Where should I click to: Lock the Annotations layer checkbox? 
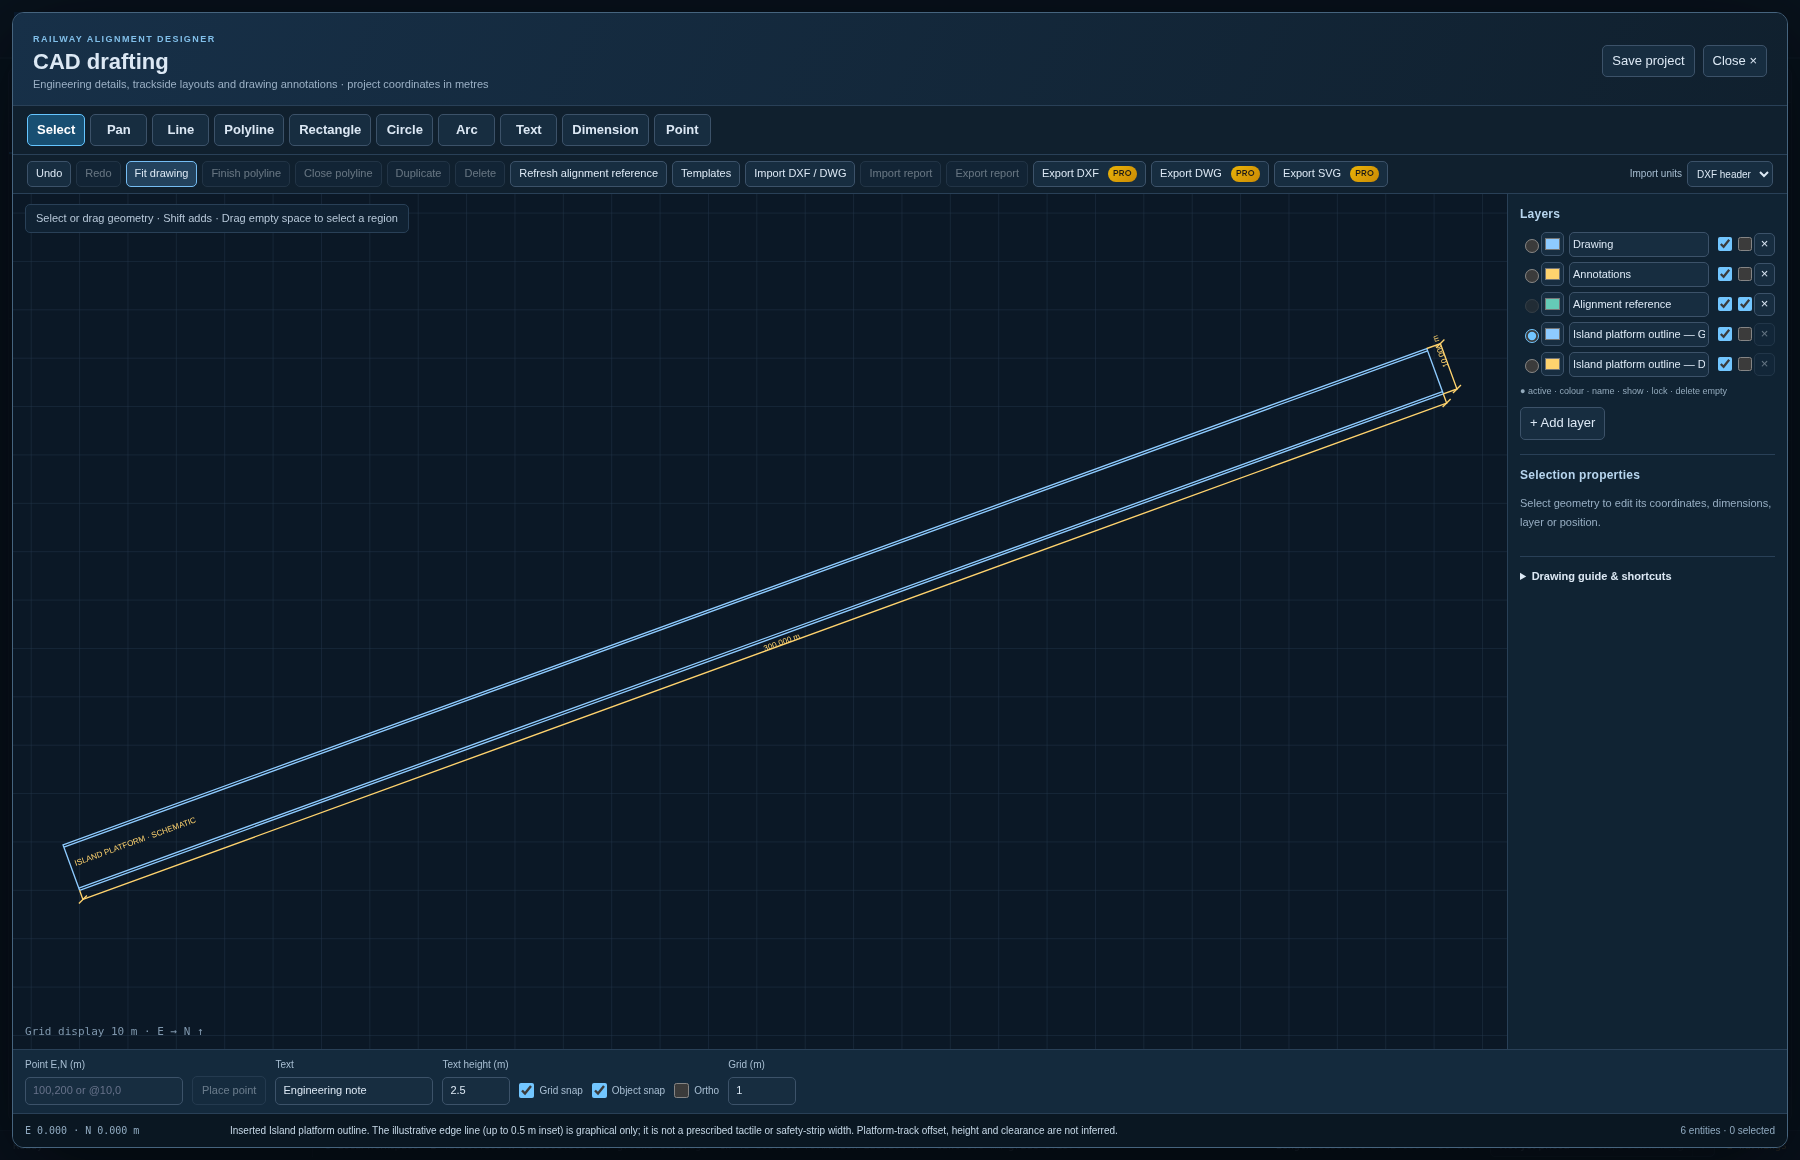pos(1745,274)
